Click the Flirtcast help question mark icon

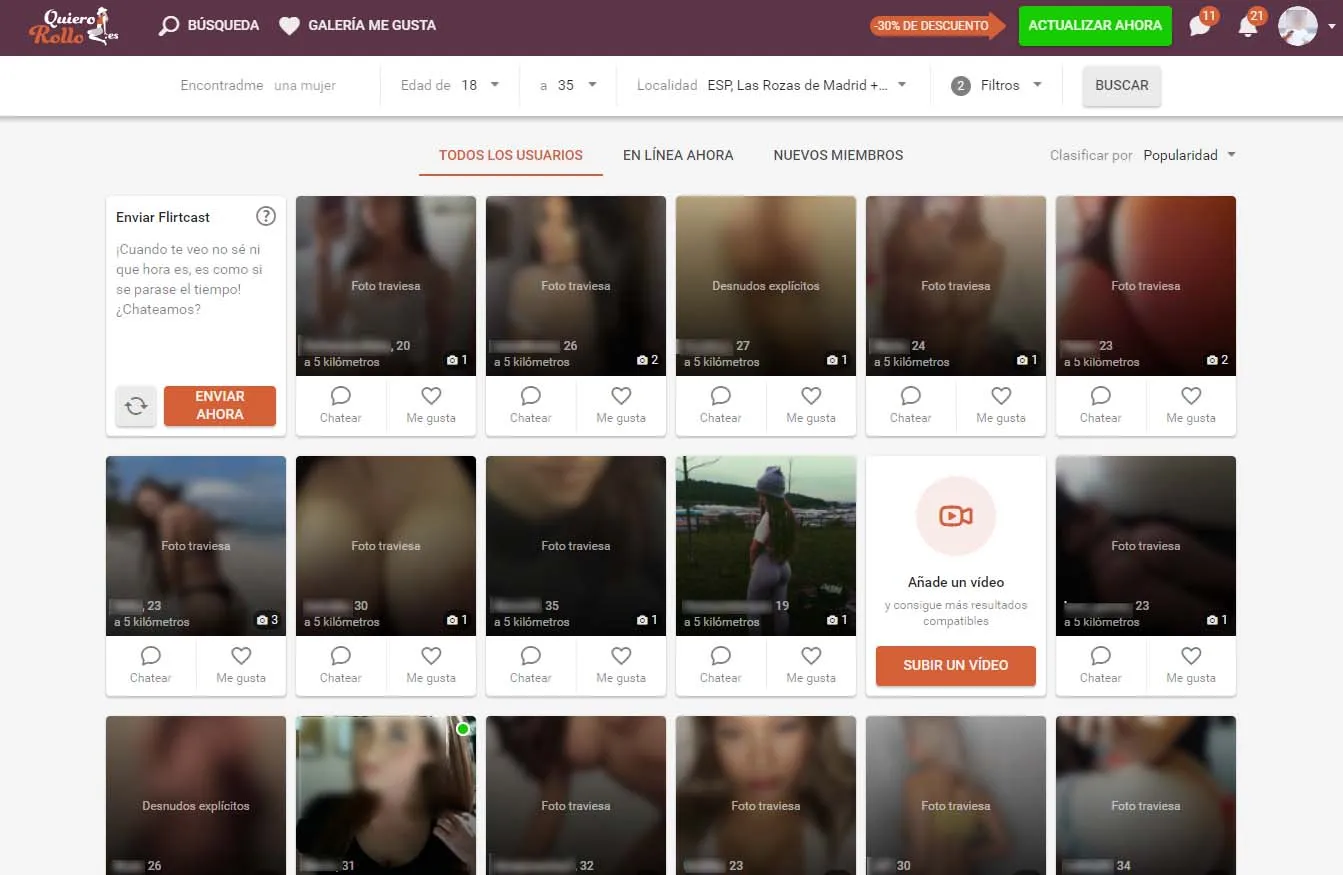pos(266,216)
